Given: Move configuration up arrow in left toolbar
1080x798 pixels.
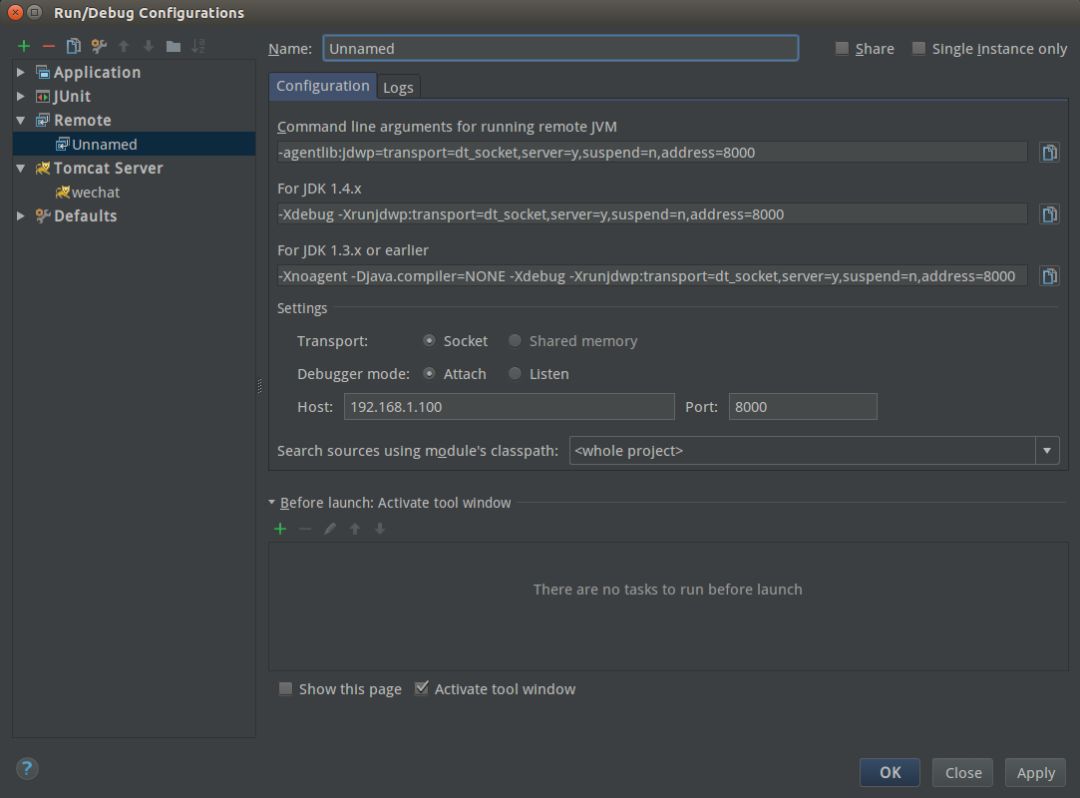Looking at the screenshot, I should (x=124, y=46).
